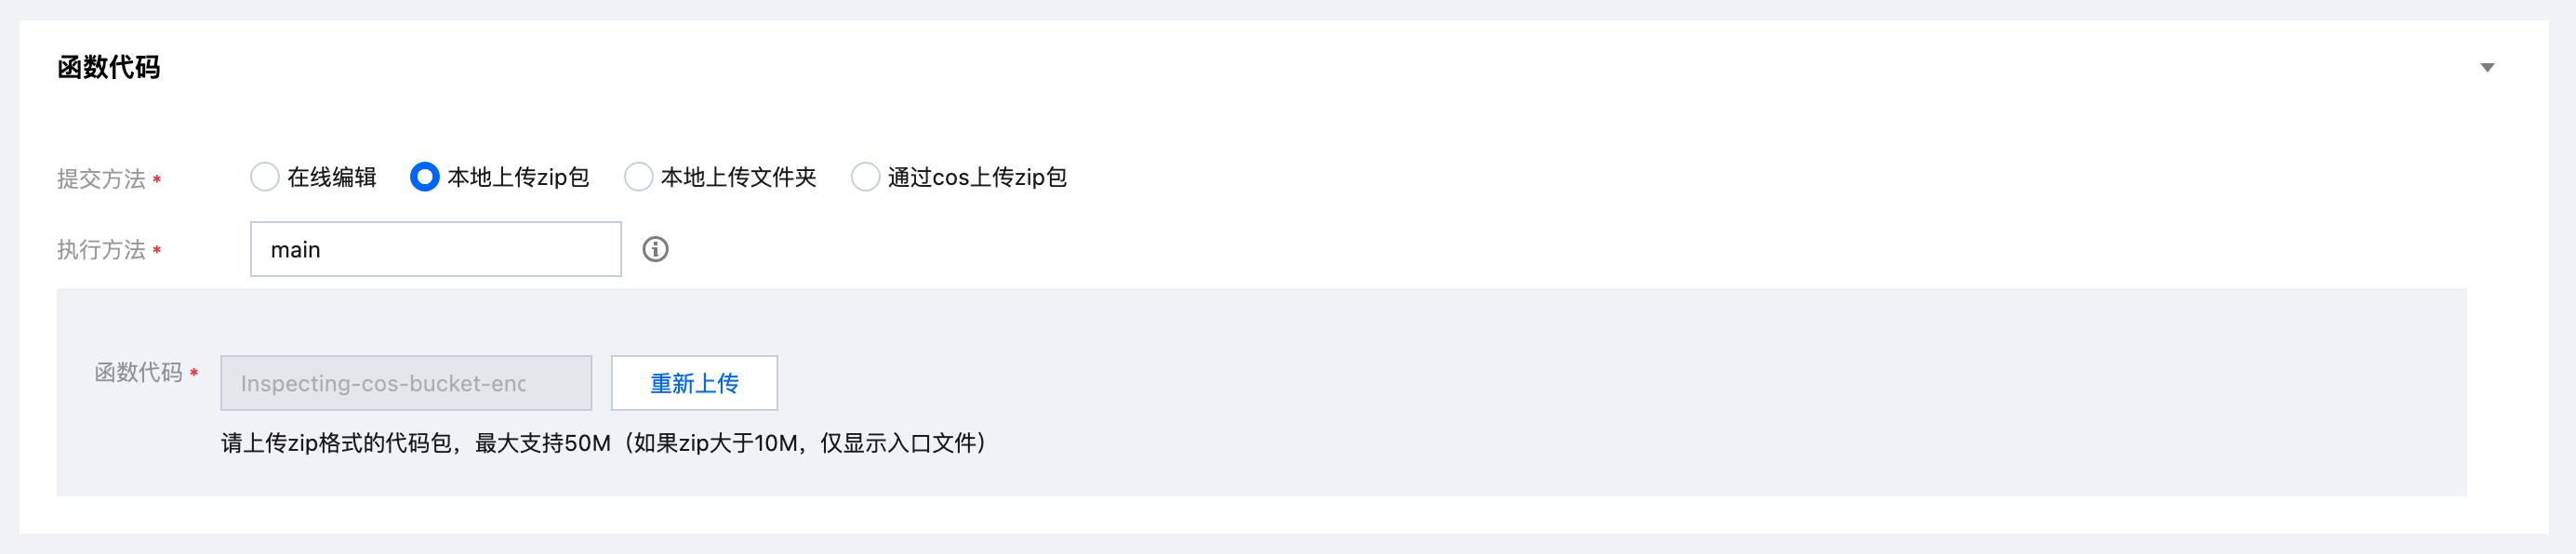Click the 执行方法 input containing main

[436, 249]
